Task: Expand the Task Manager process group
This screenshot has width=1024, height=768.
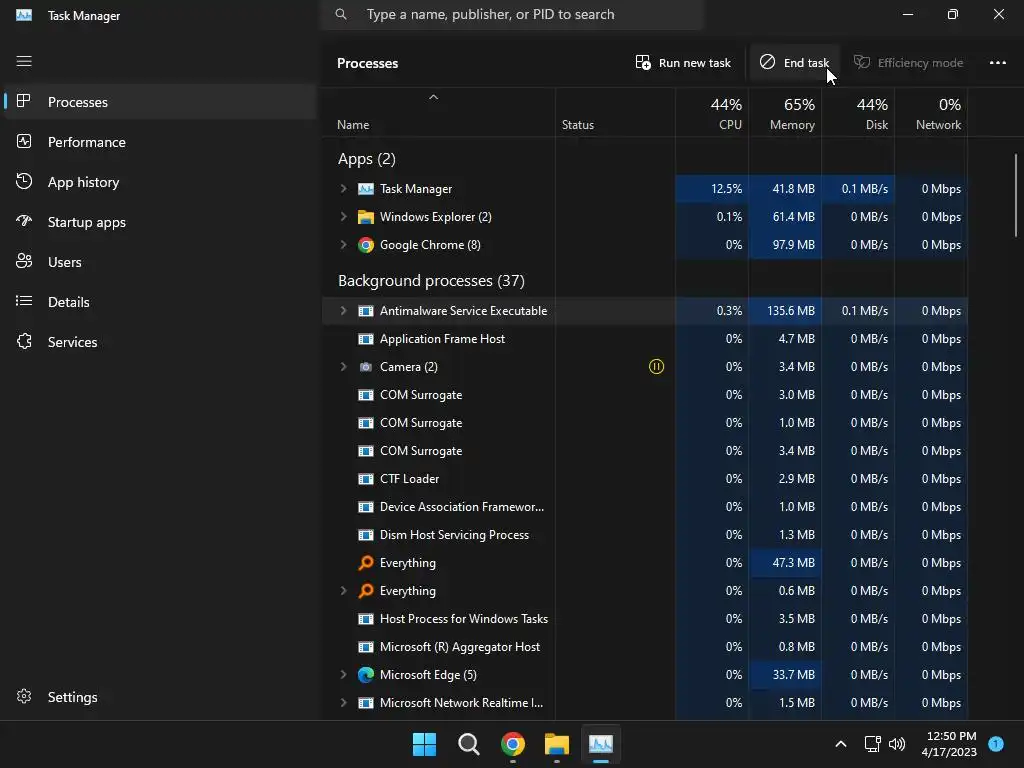Action: click(344, 189)
